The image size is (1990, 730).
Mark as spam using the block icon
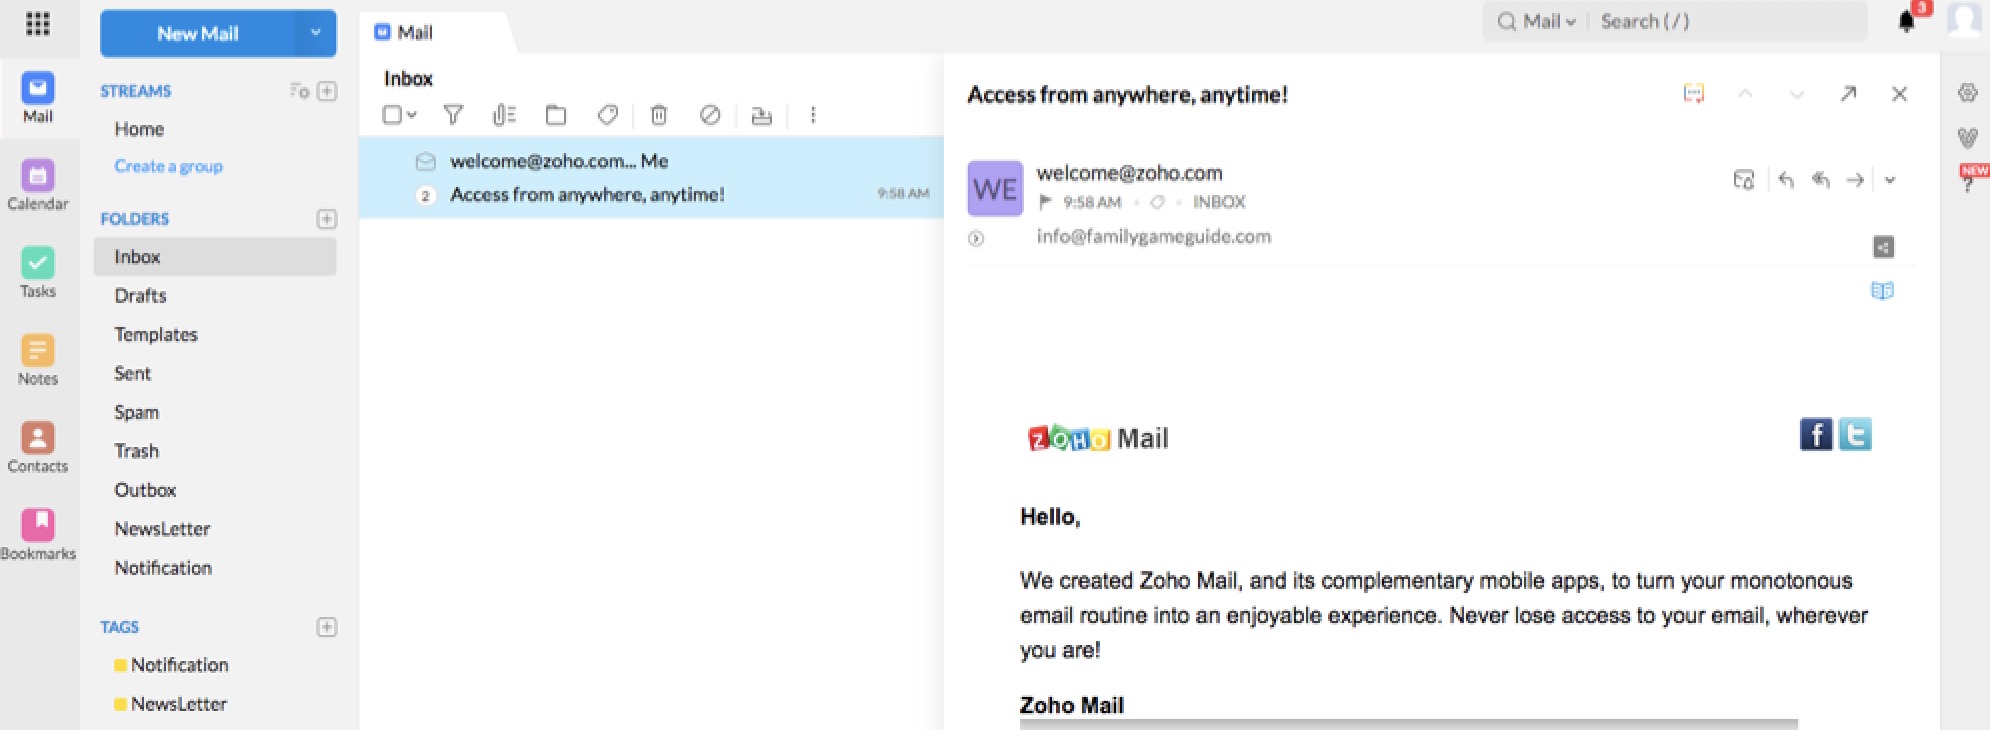click(x=710, y=115)
